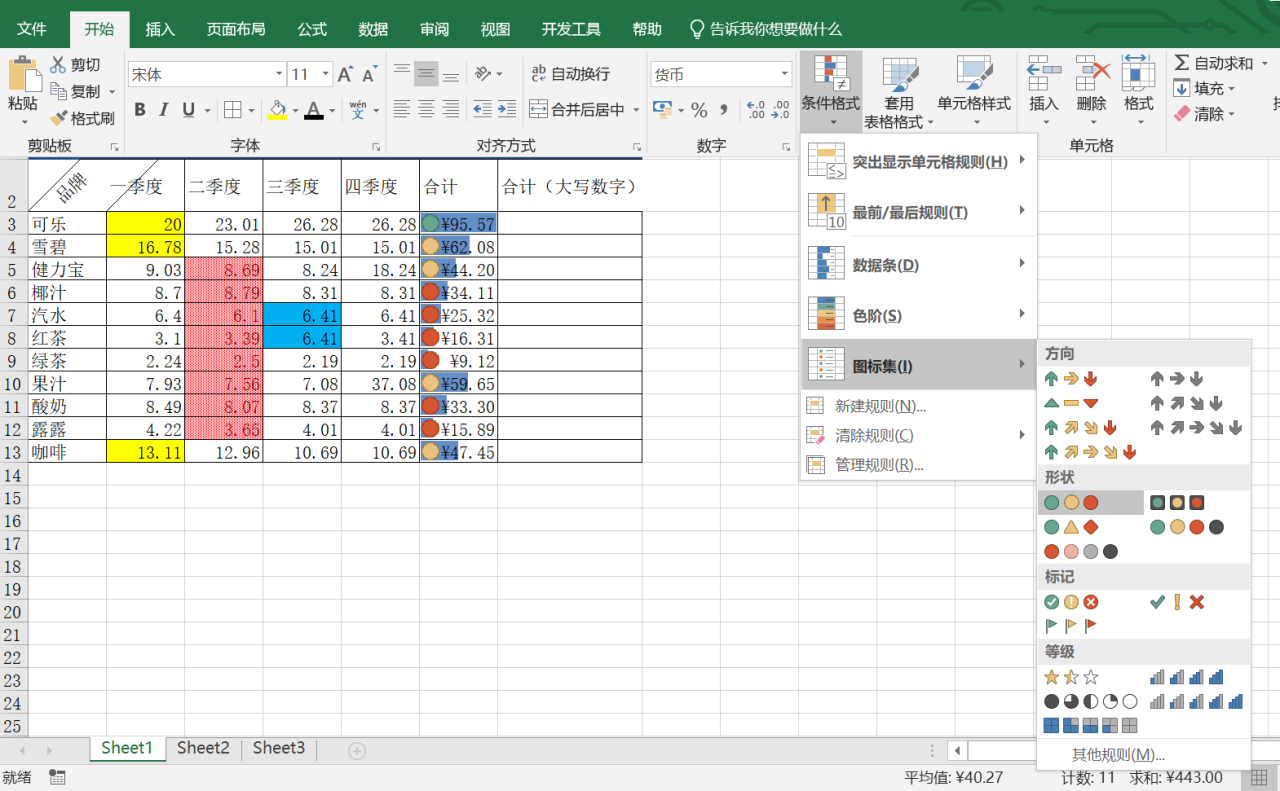Viewport: 1280px width, 791px height.
Task: Toggle italic formatting
Action: click(x=164, y=110)
